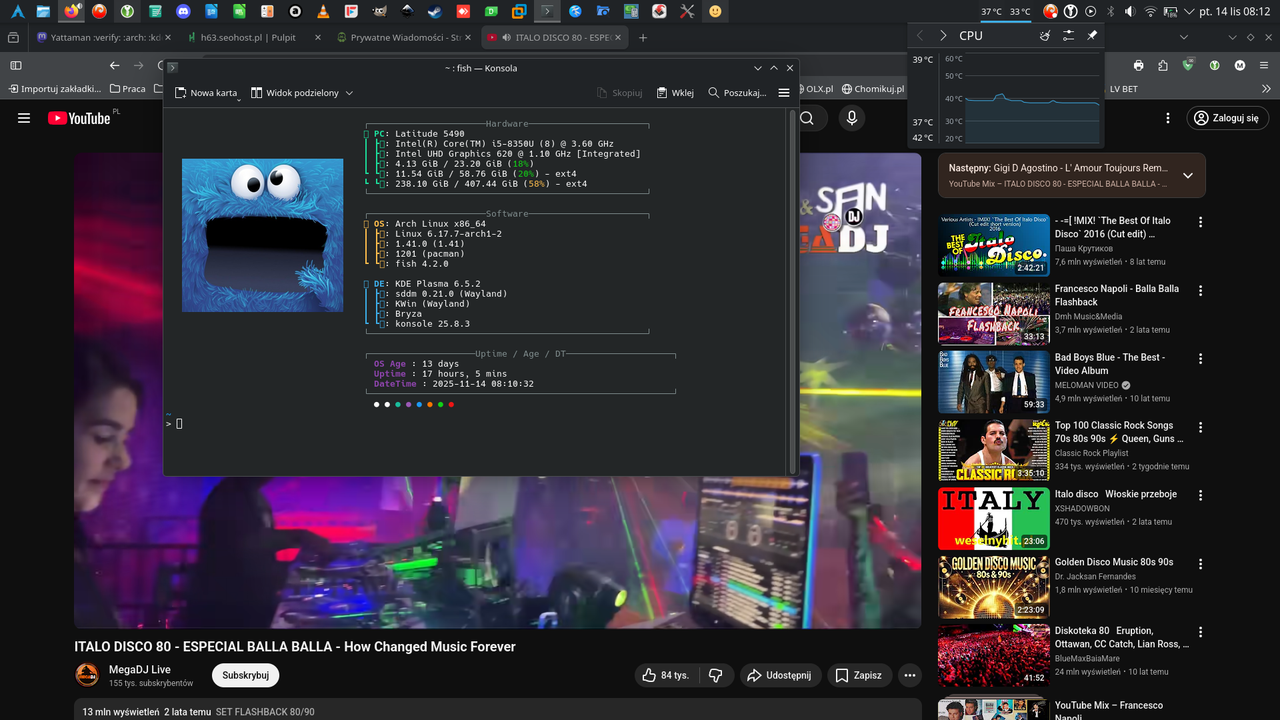Click the Subskrybuj button
This screenshot has width=1280, height=720.
(x=245, y=675)
